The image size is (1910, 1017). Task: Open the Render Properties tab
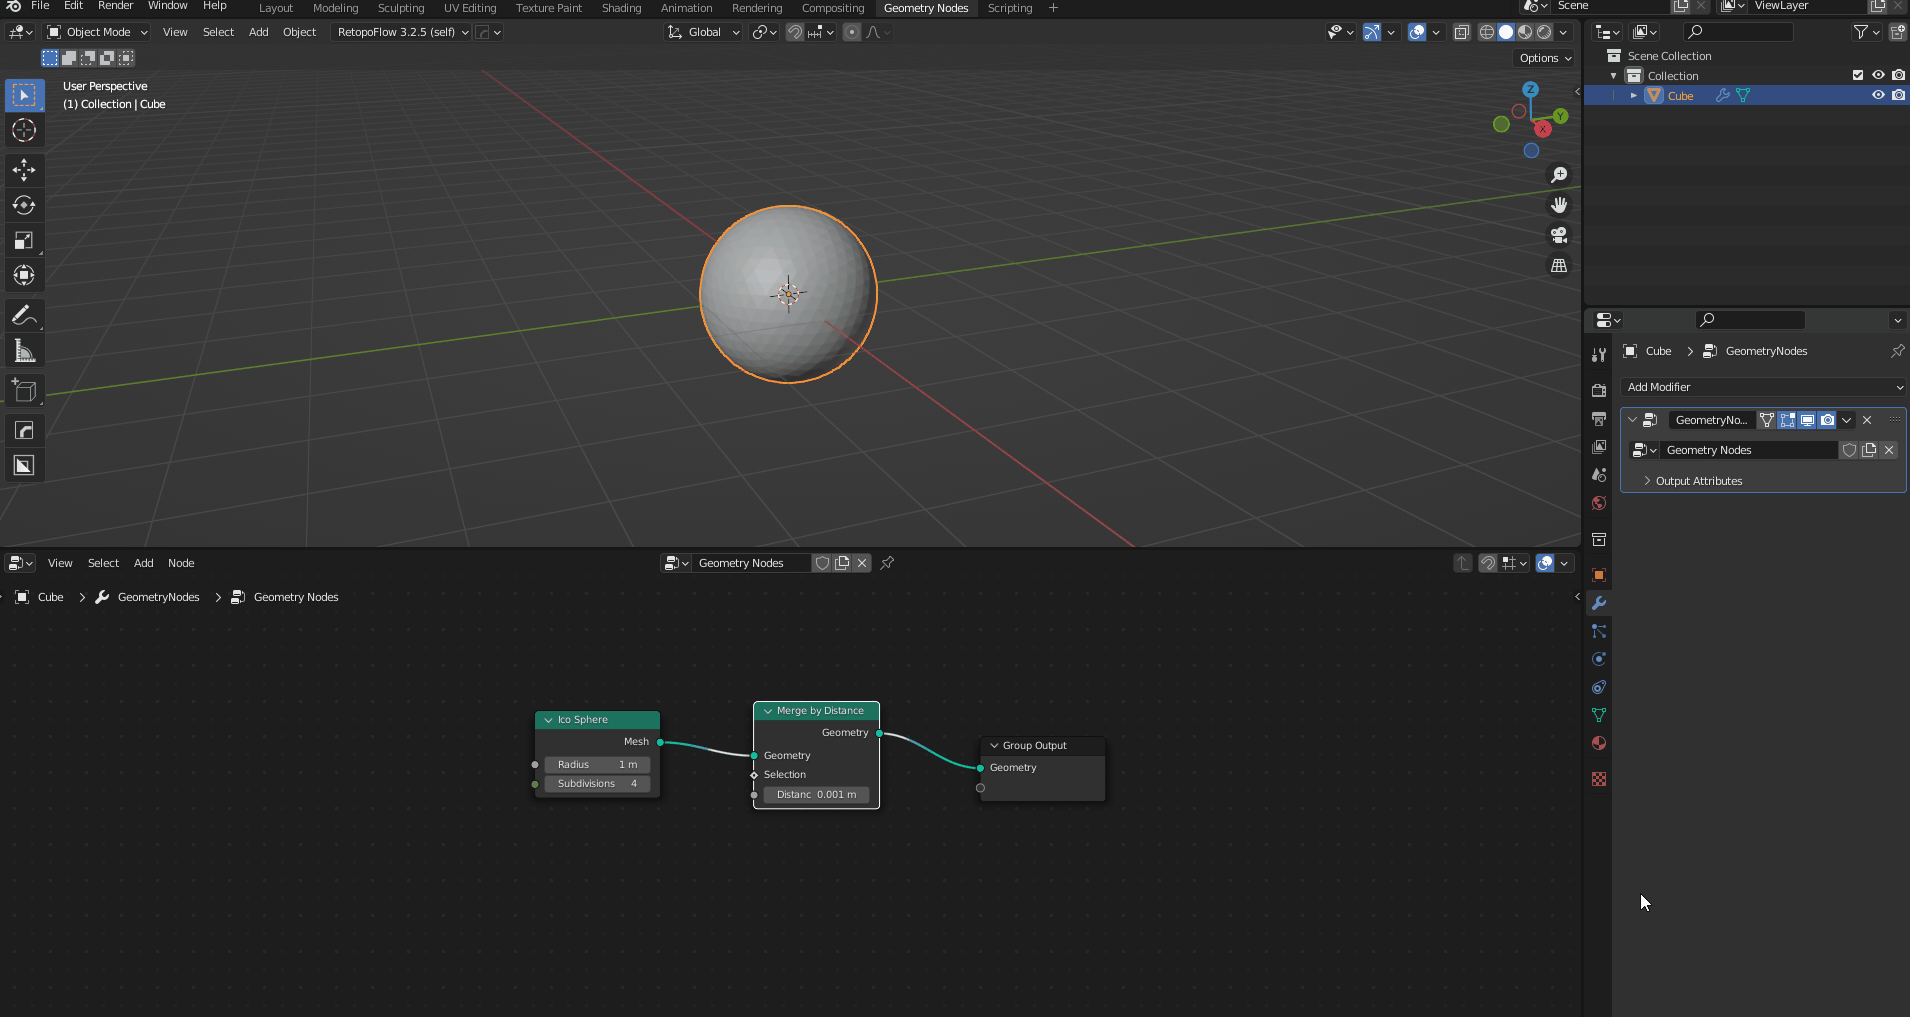1599,390
